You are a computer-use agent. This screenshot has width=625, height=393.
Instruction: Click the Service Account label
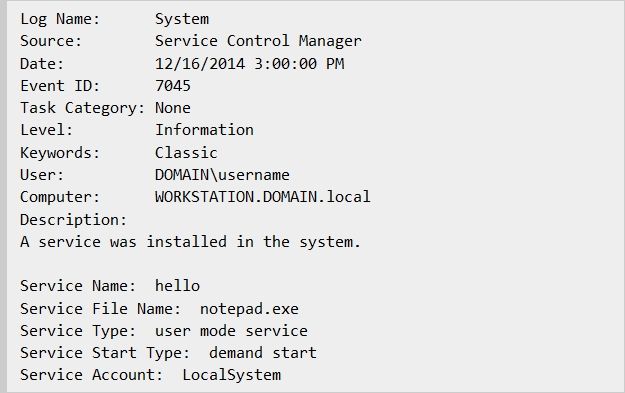click(92, 375)
